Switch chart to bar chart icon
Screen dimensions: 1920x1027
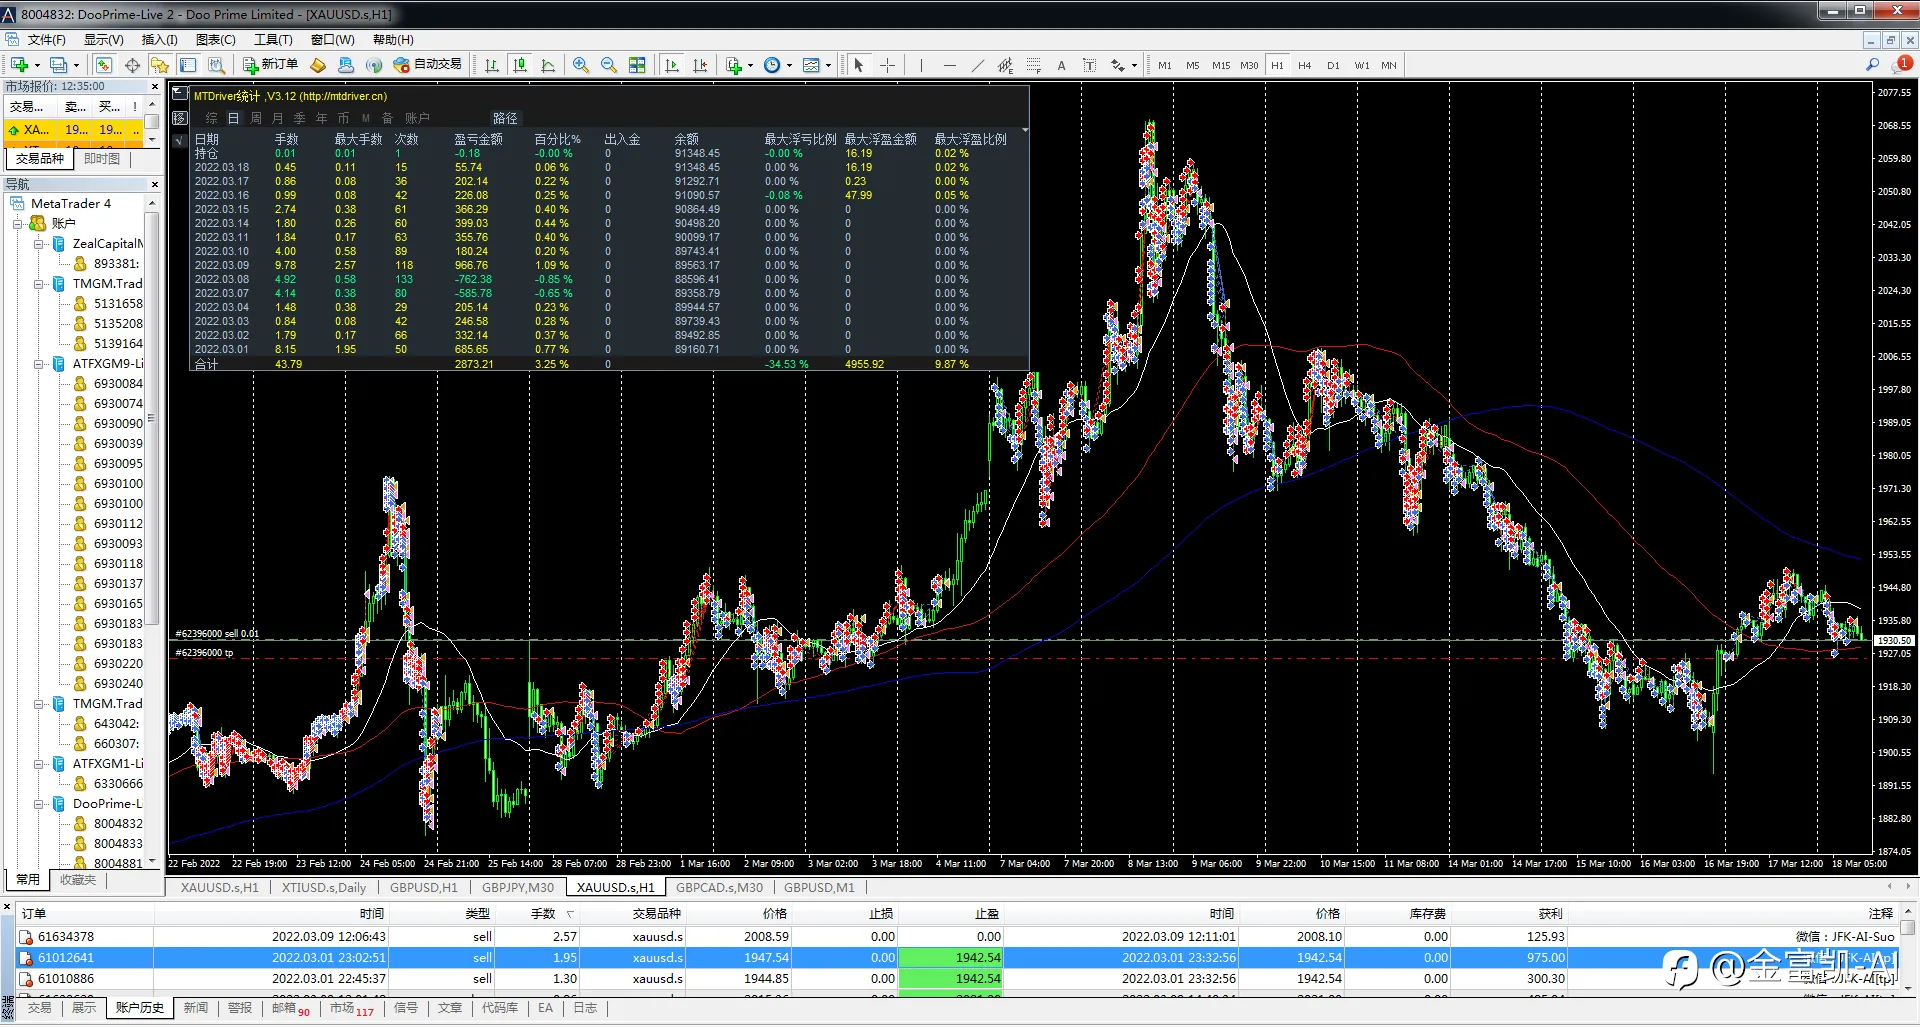pyautogui.click(x=492, y=65)
